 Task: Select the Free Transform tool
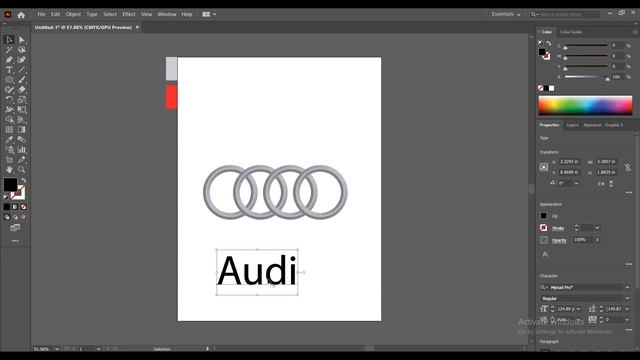[22, 110]
